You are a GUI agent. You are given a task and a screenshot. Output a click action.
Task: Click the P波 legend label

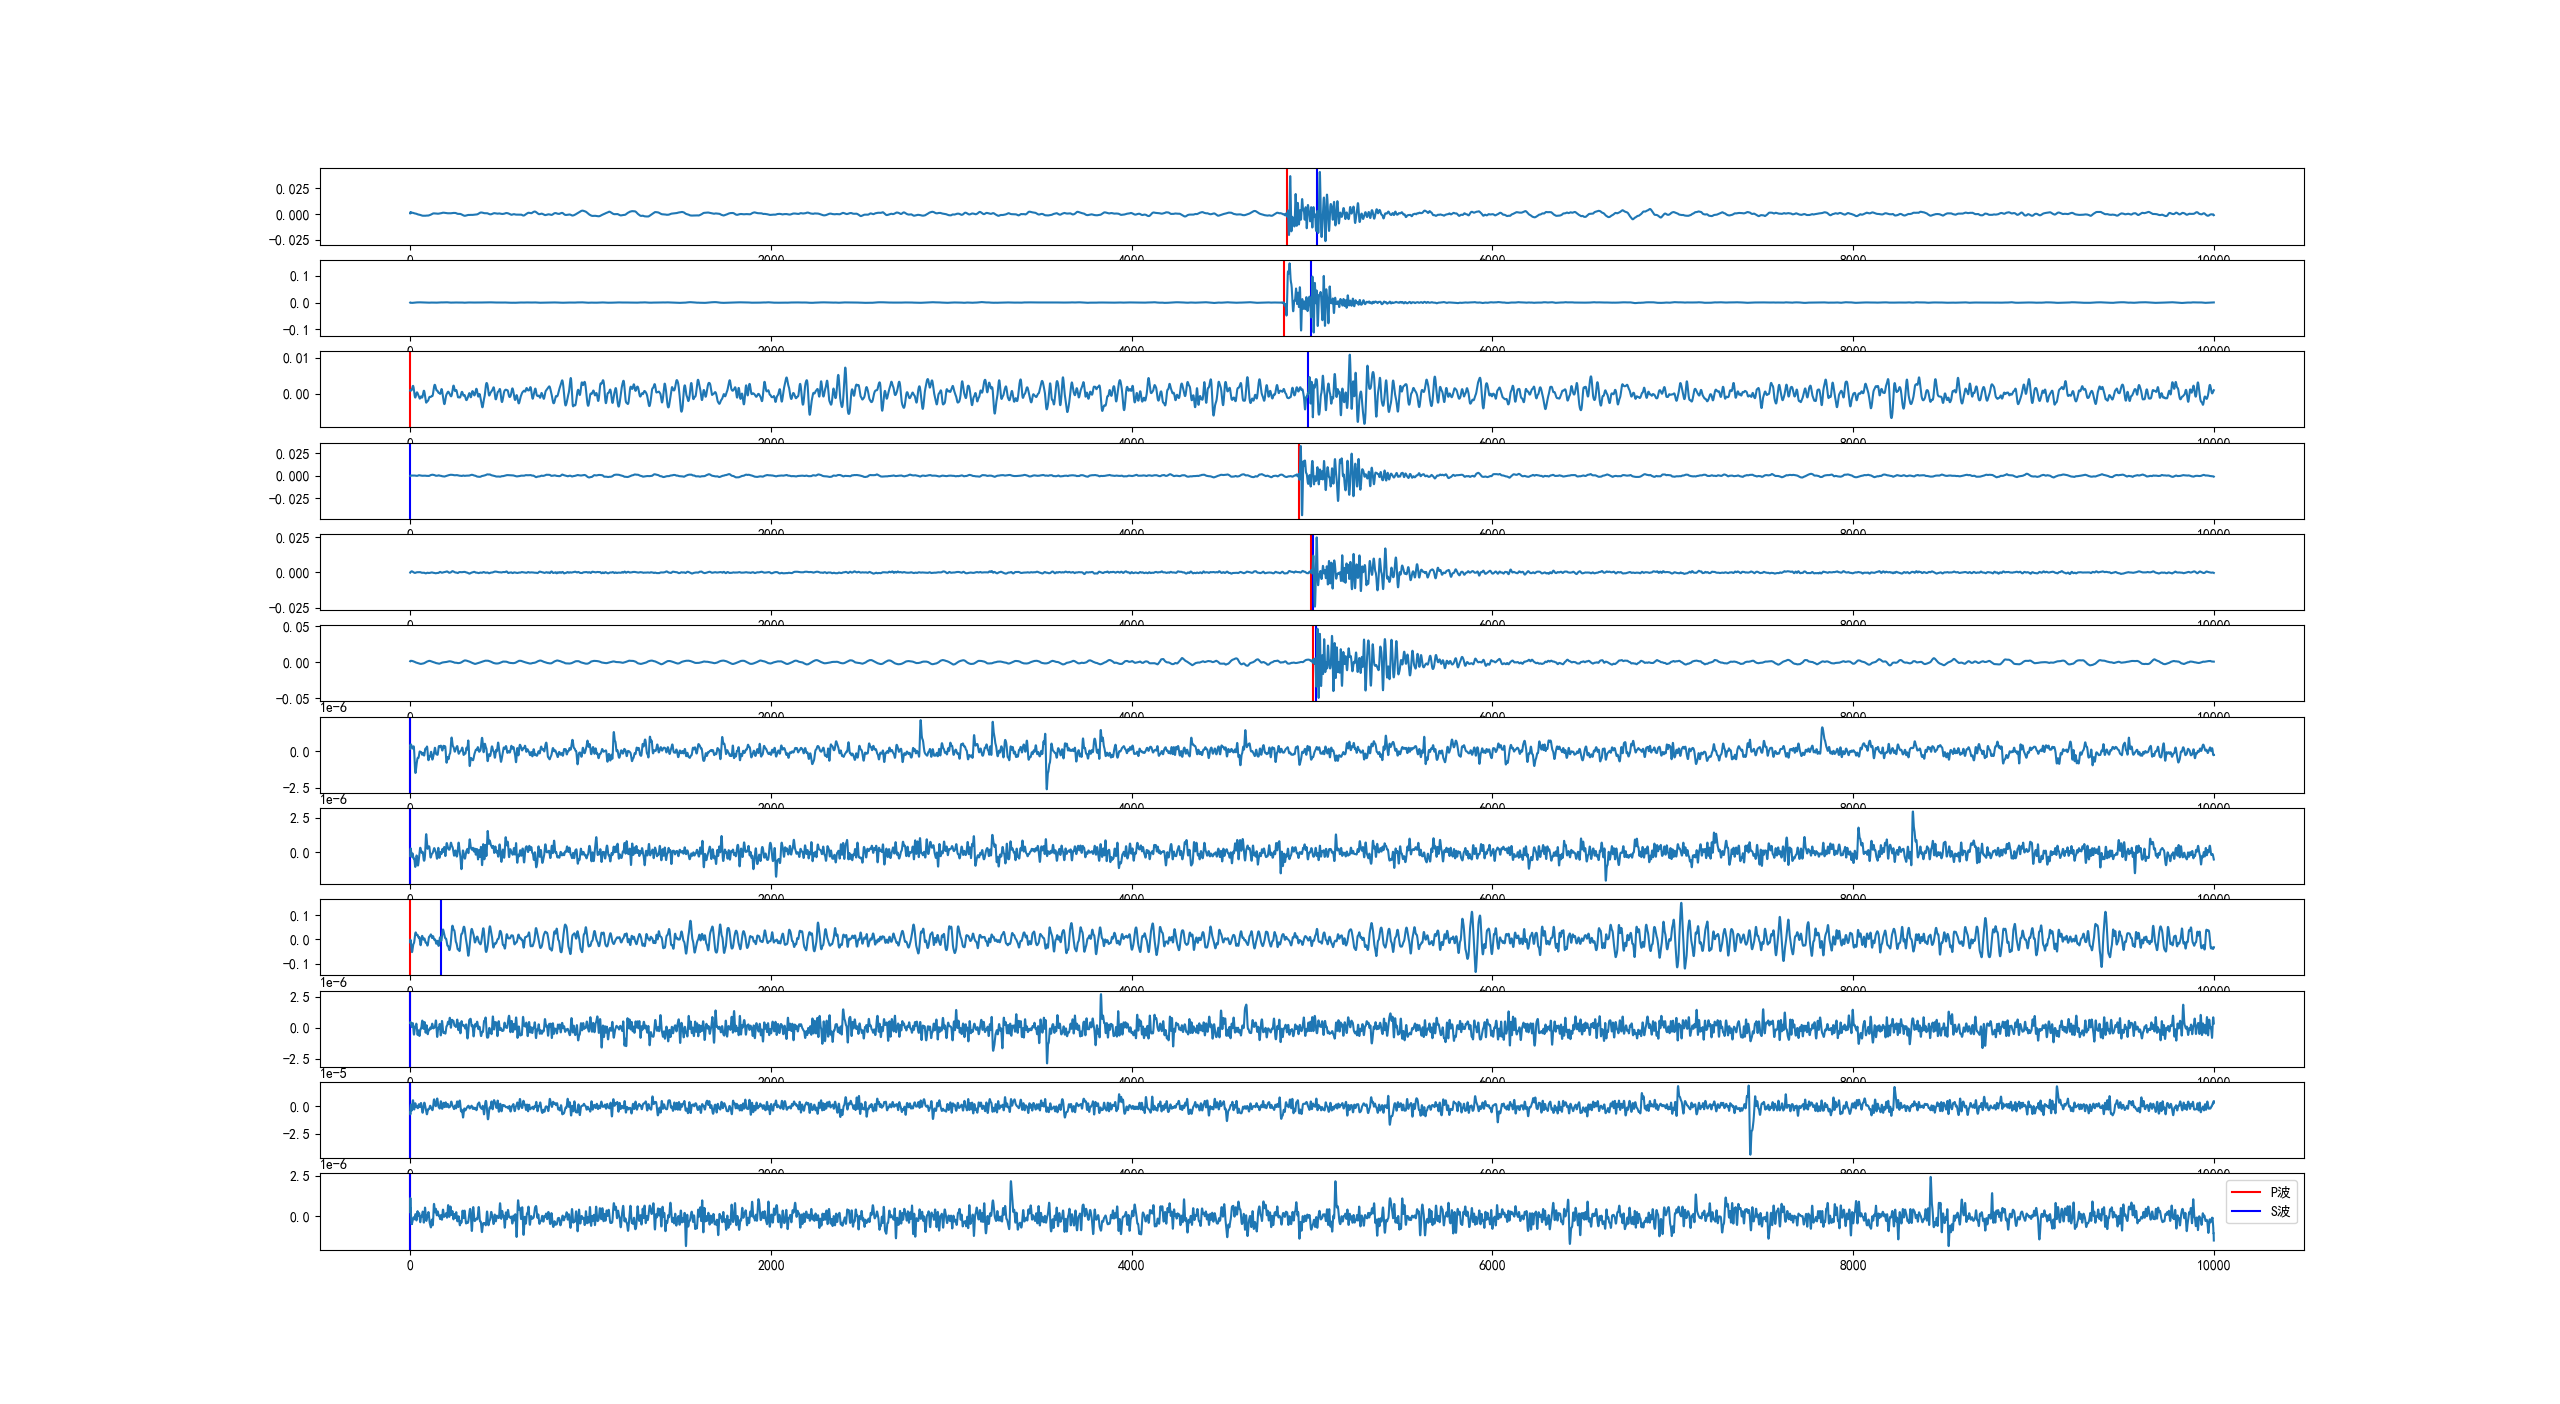(x=2280, y=1192)
